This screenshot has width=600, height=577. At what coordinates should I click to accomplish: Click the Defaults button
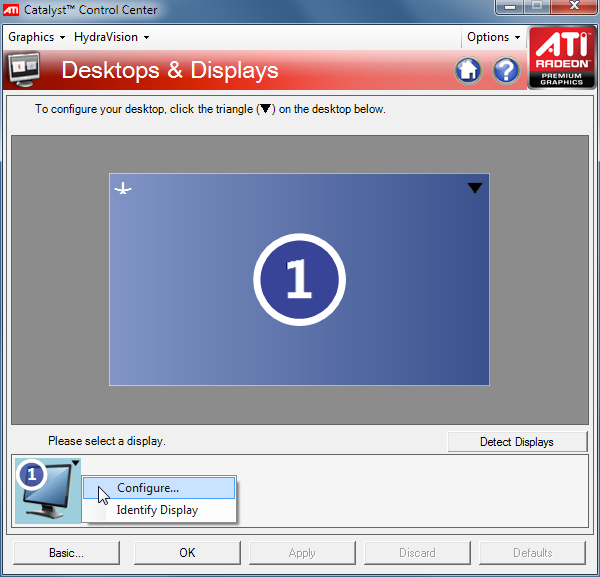(532, 553)
